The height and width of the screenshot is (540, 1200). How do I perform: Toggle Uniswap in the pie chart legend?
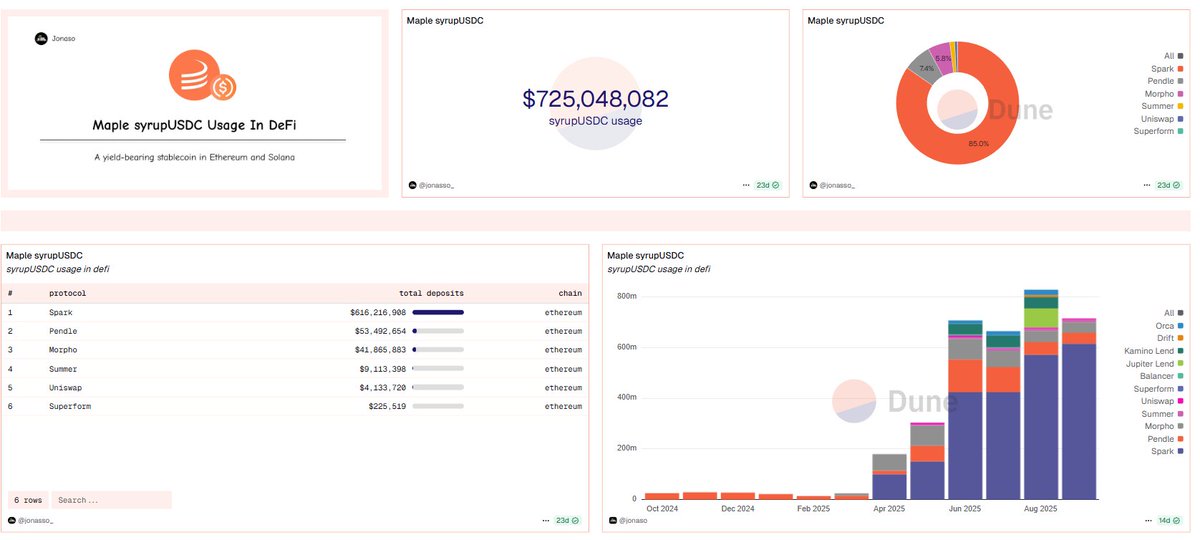[1162, 119]
